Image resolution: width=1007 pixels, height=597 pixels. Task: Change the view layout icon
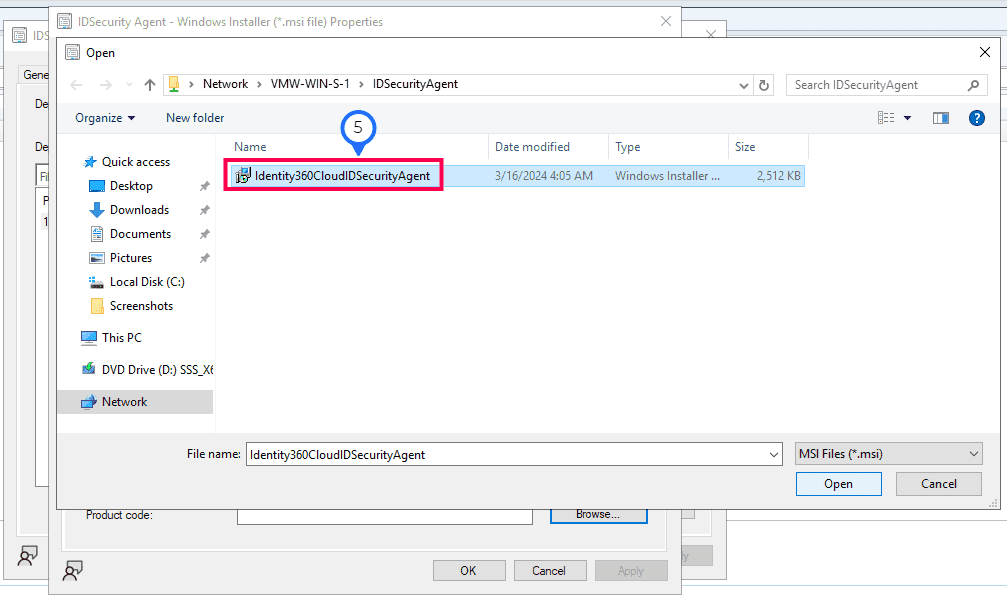tap(886, 117)
